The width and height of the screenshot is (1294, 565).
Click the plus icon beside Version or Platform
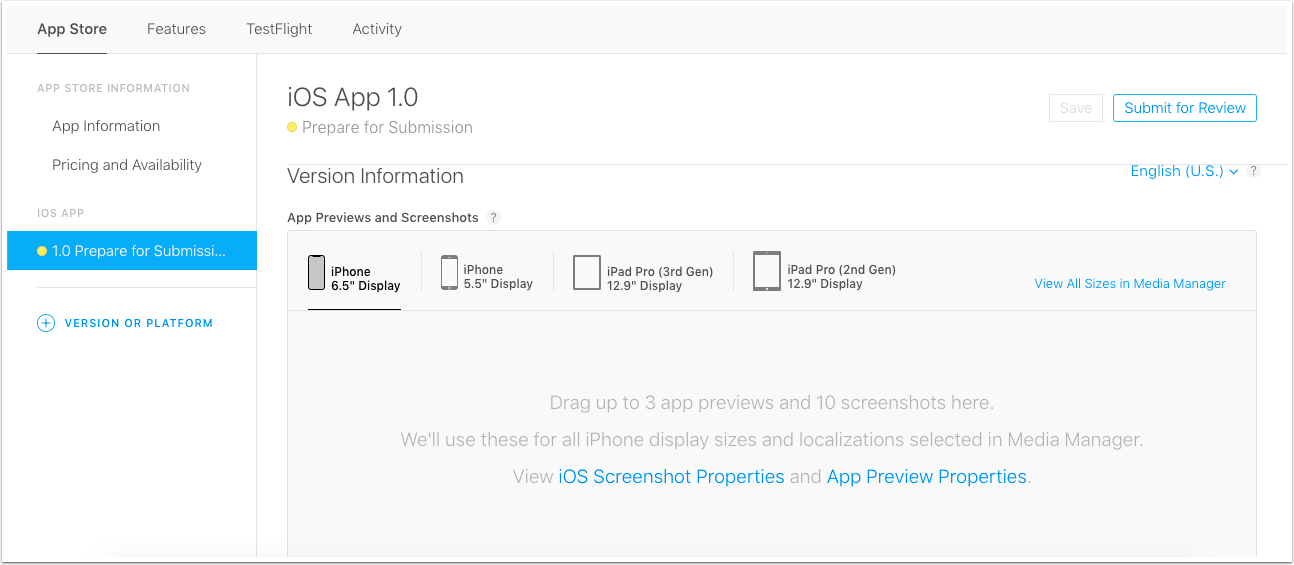coord(46,323)
